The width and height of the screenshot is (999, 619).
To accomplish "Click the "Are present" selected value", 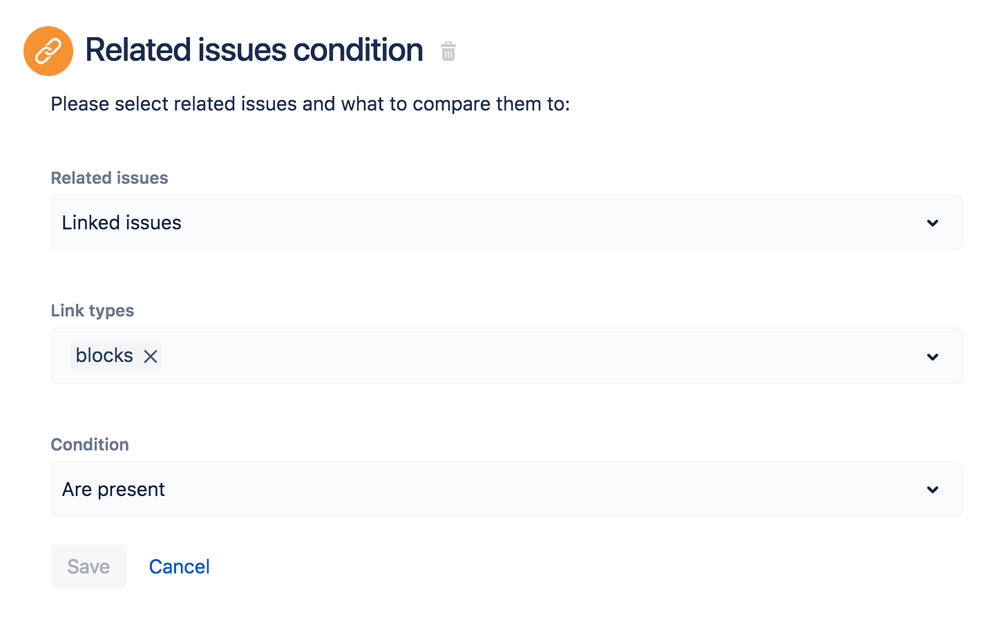I will click(114, 490).
